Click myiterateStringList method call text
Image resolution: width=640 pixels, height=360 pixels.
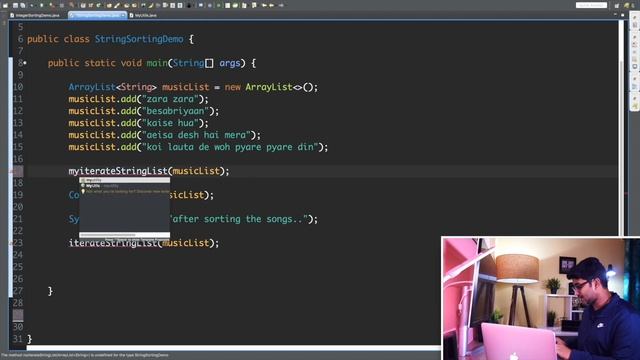click(118, 171)
